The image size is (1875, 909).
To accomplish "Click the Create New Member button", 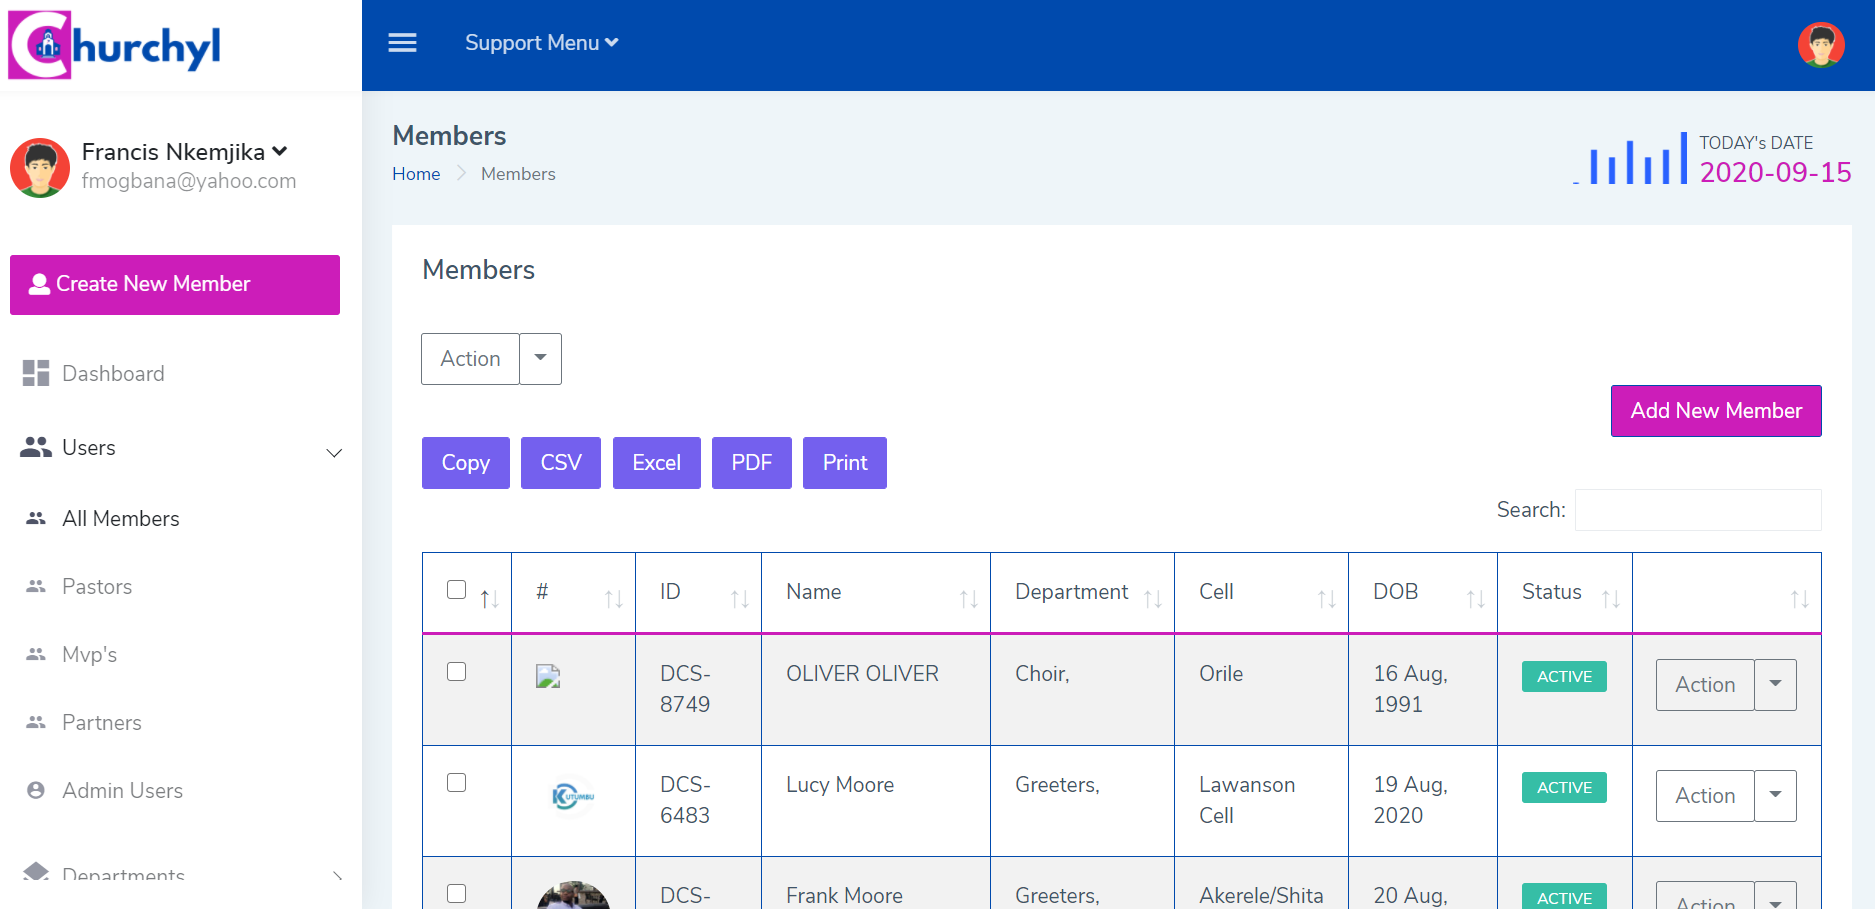I will tap(175, 285).
